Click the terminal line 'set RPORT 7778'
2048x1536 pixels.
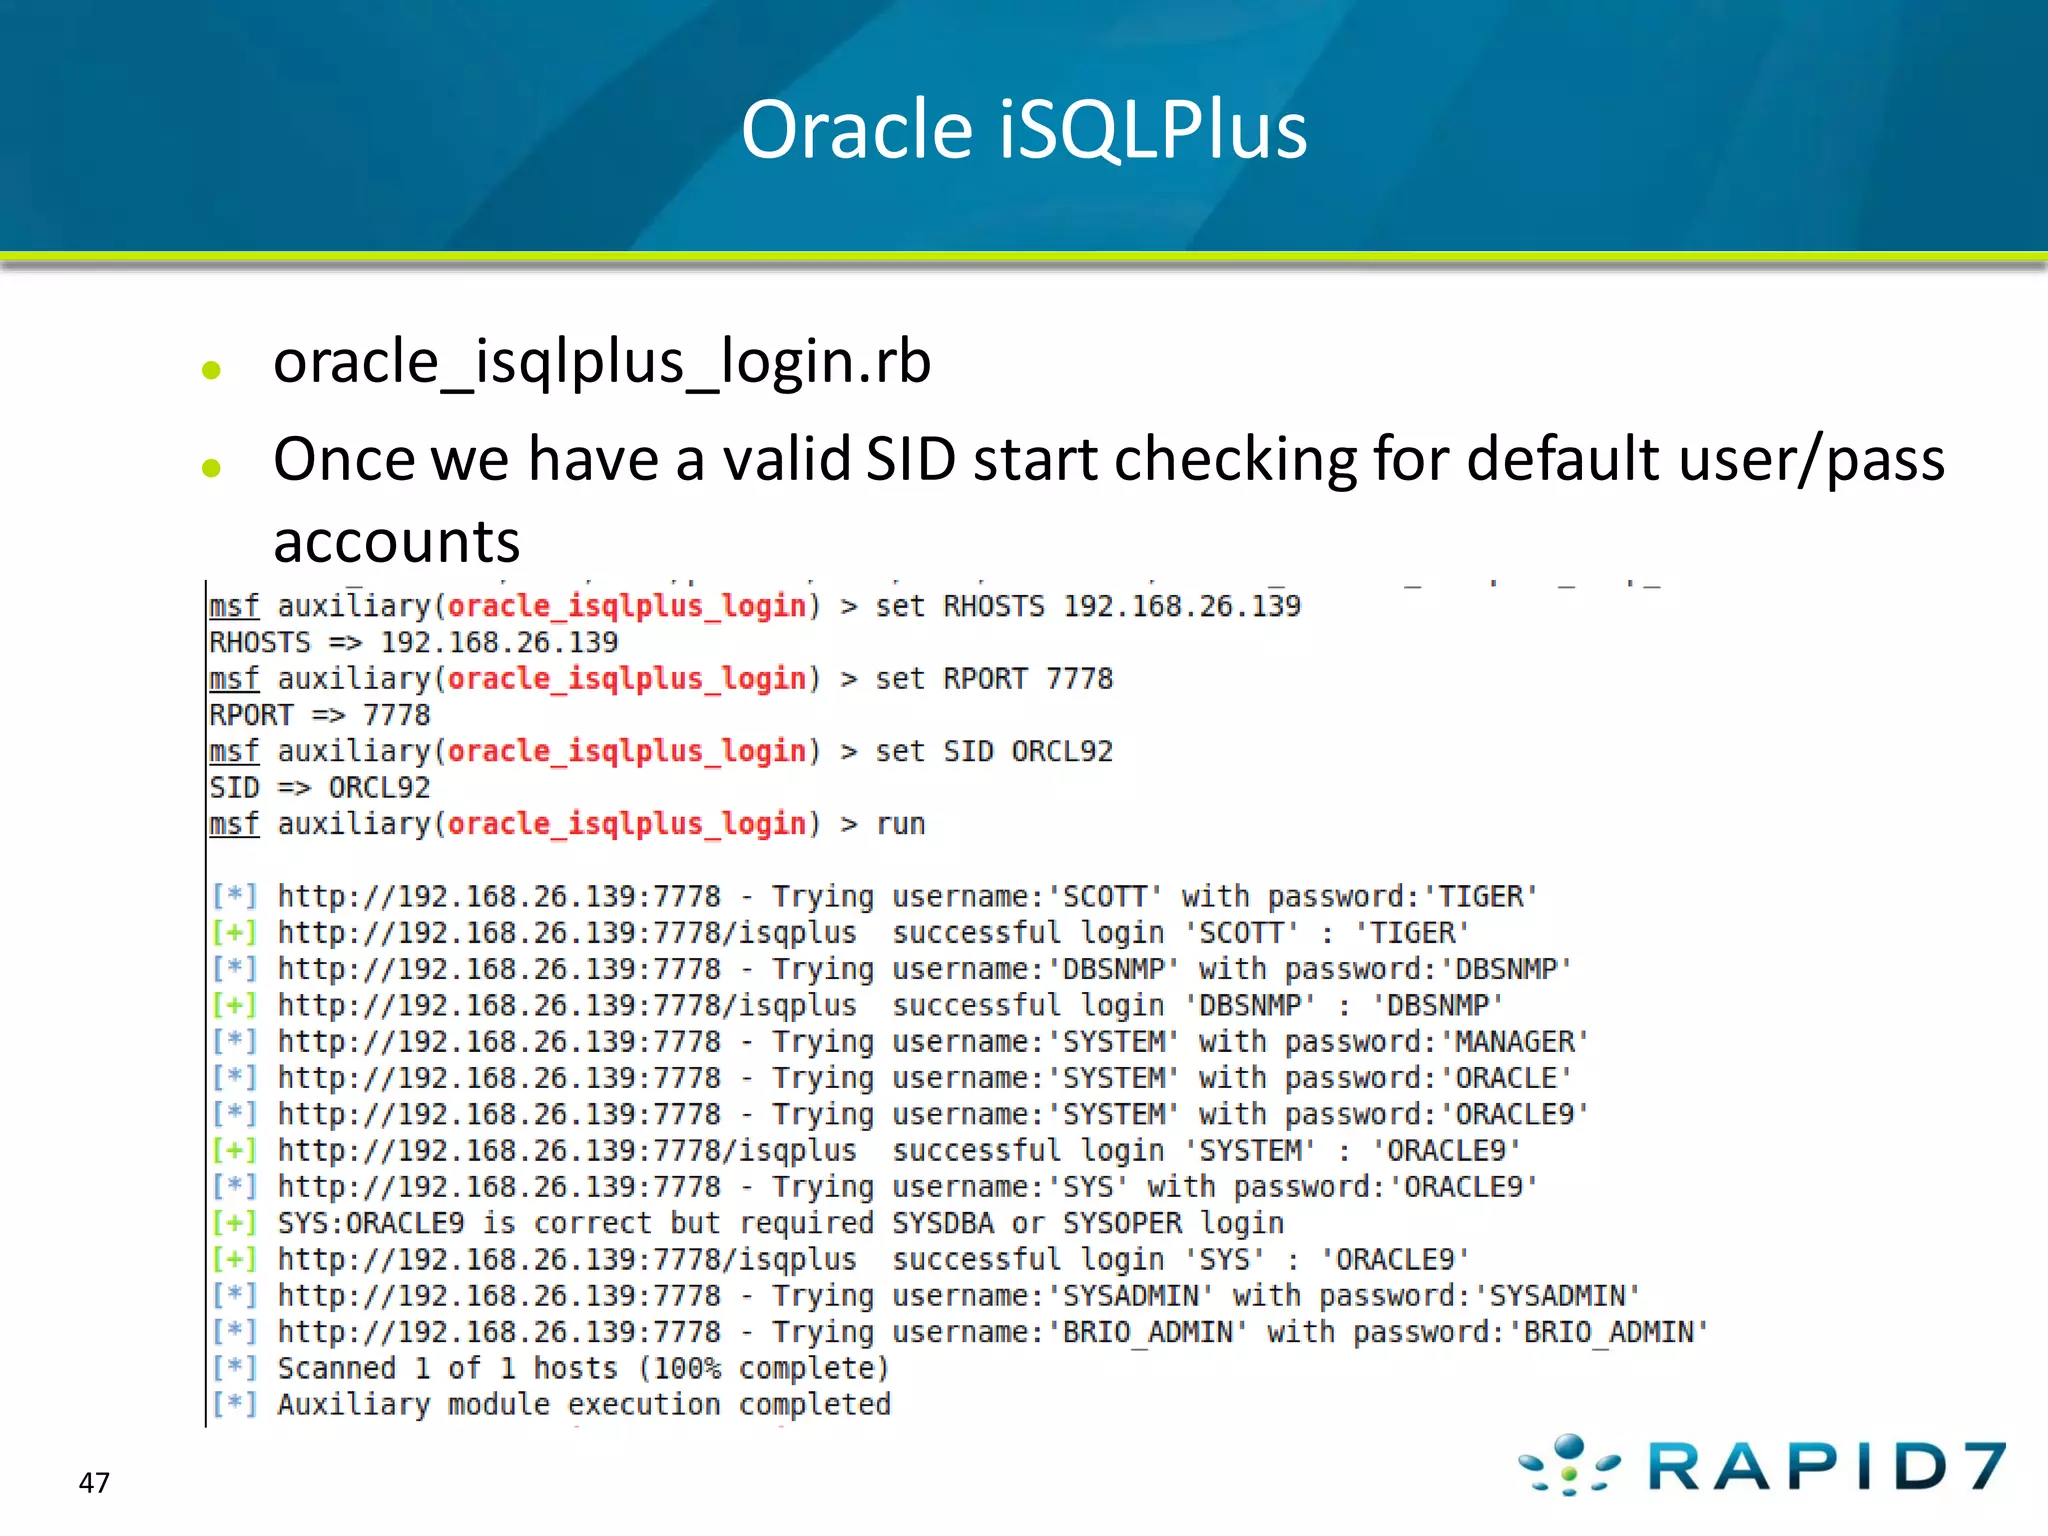pos(661,679)
